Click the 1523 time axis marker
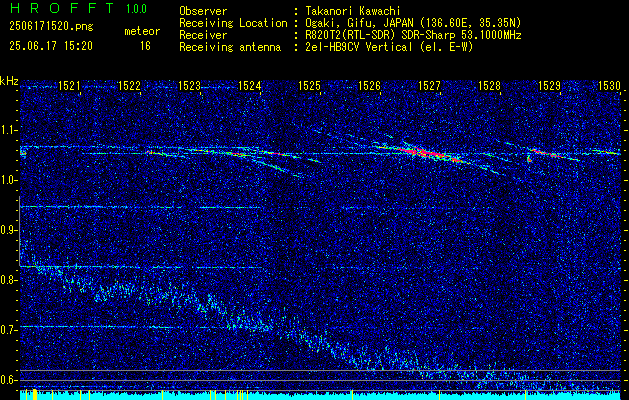 coord(189,85)
